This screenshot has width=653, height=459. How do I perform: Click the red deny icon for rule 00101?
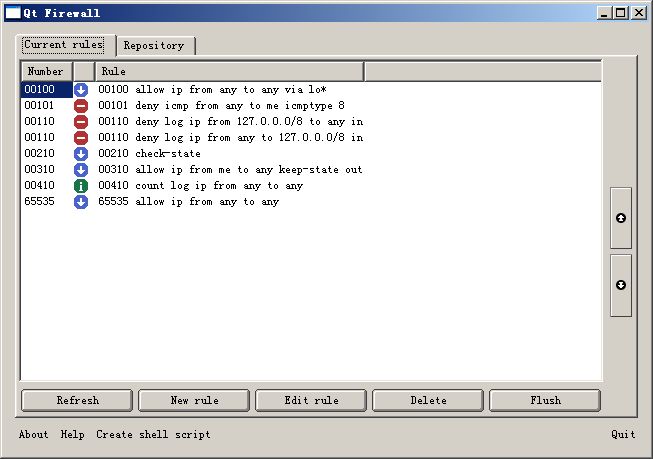[81, 106]
